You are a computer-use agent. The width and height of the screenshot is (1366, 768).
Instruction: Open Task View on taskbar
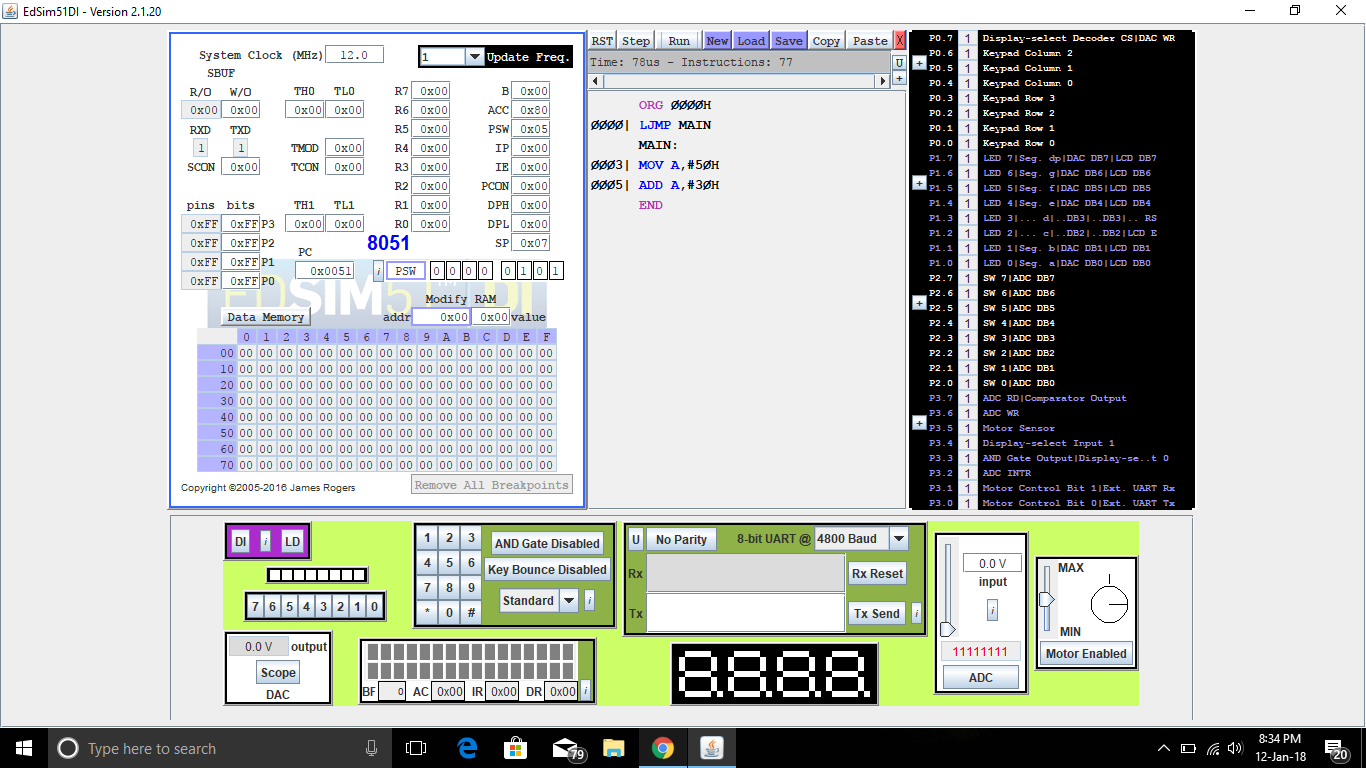pyautogui.click(x=416, y=747)
